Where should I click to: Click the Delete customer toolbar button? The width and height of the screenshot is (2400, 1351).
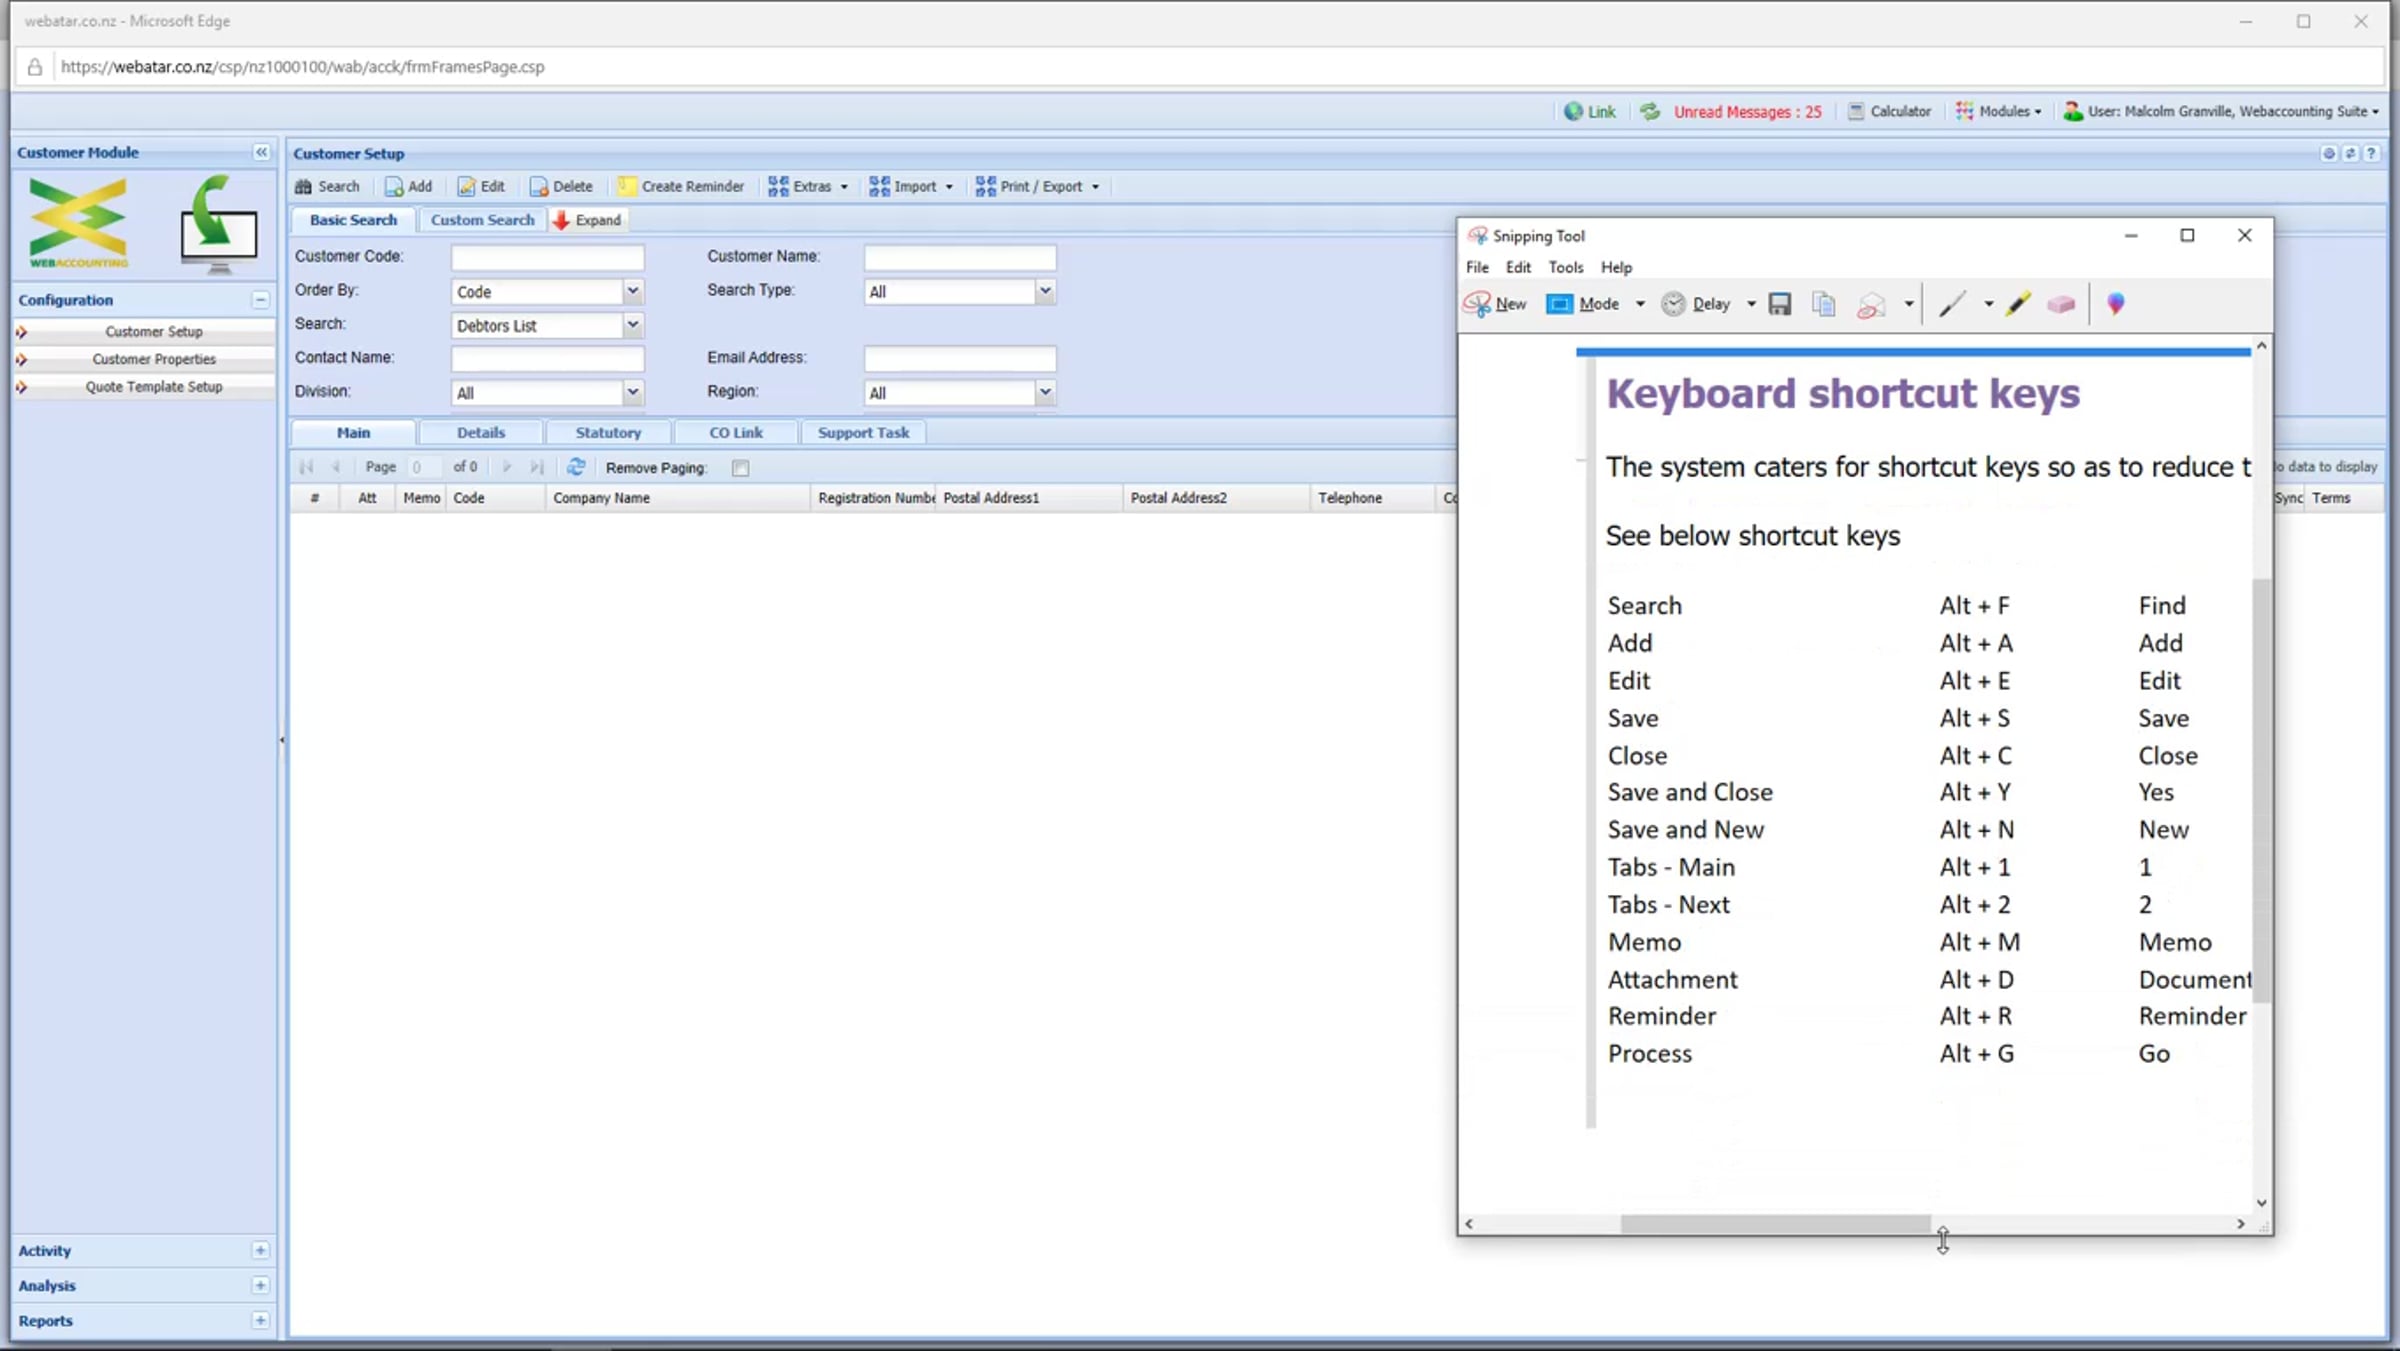click(561, 186)
